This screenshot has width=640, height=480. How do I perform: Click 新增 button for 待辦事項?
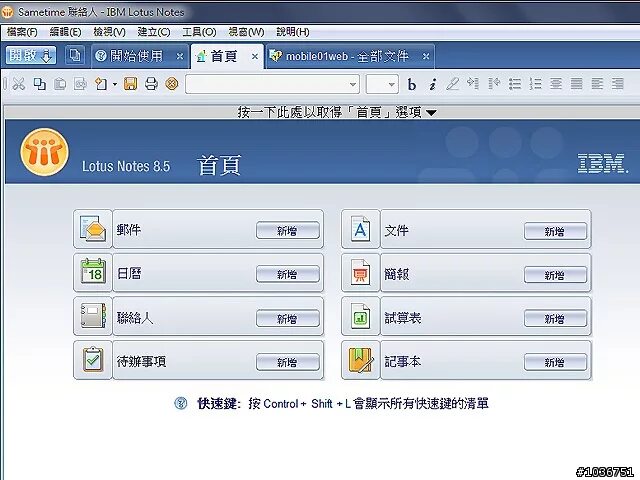click(x=288, y=362)
